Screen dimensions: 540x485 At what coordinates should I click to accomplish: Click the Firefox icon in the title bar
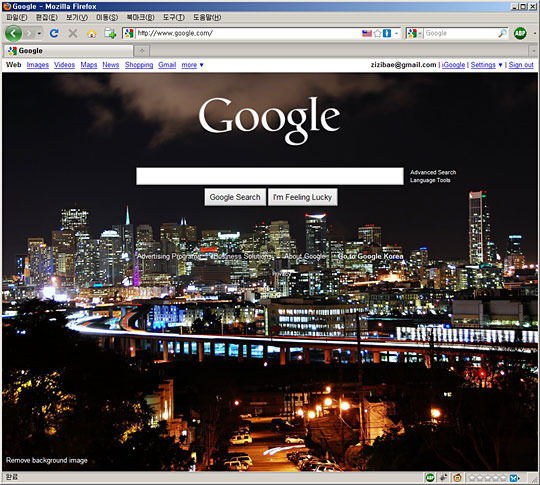point(7,6)
